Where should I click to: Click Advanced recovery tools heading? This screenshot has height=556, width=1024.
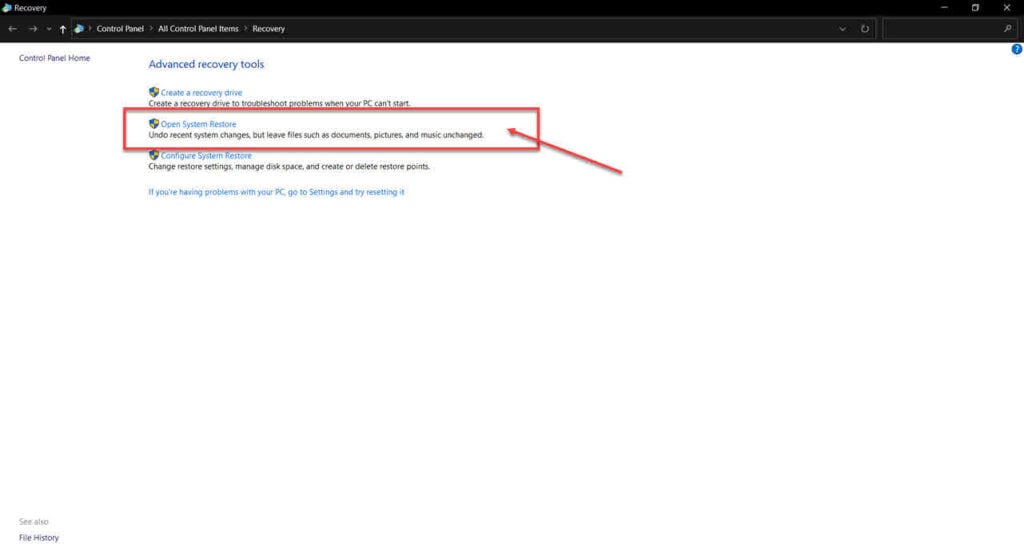[x=206, y=64]
